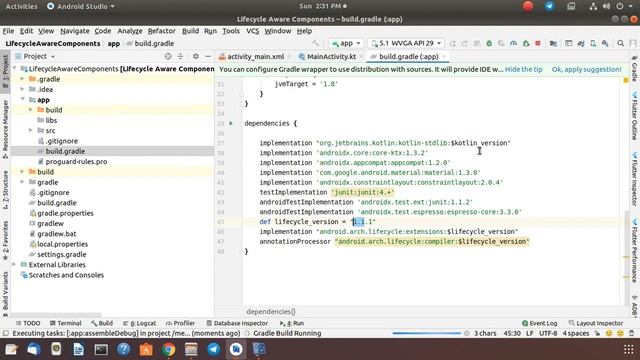
Task: Open the VCS menu
Action: [x=253, y=31]
